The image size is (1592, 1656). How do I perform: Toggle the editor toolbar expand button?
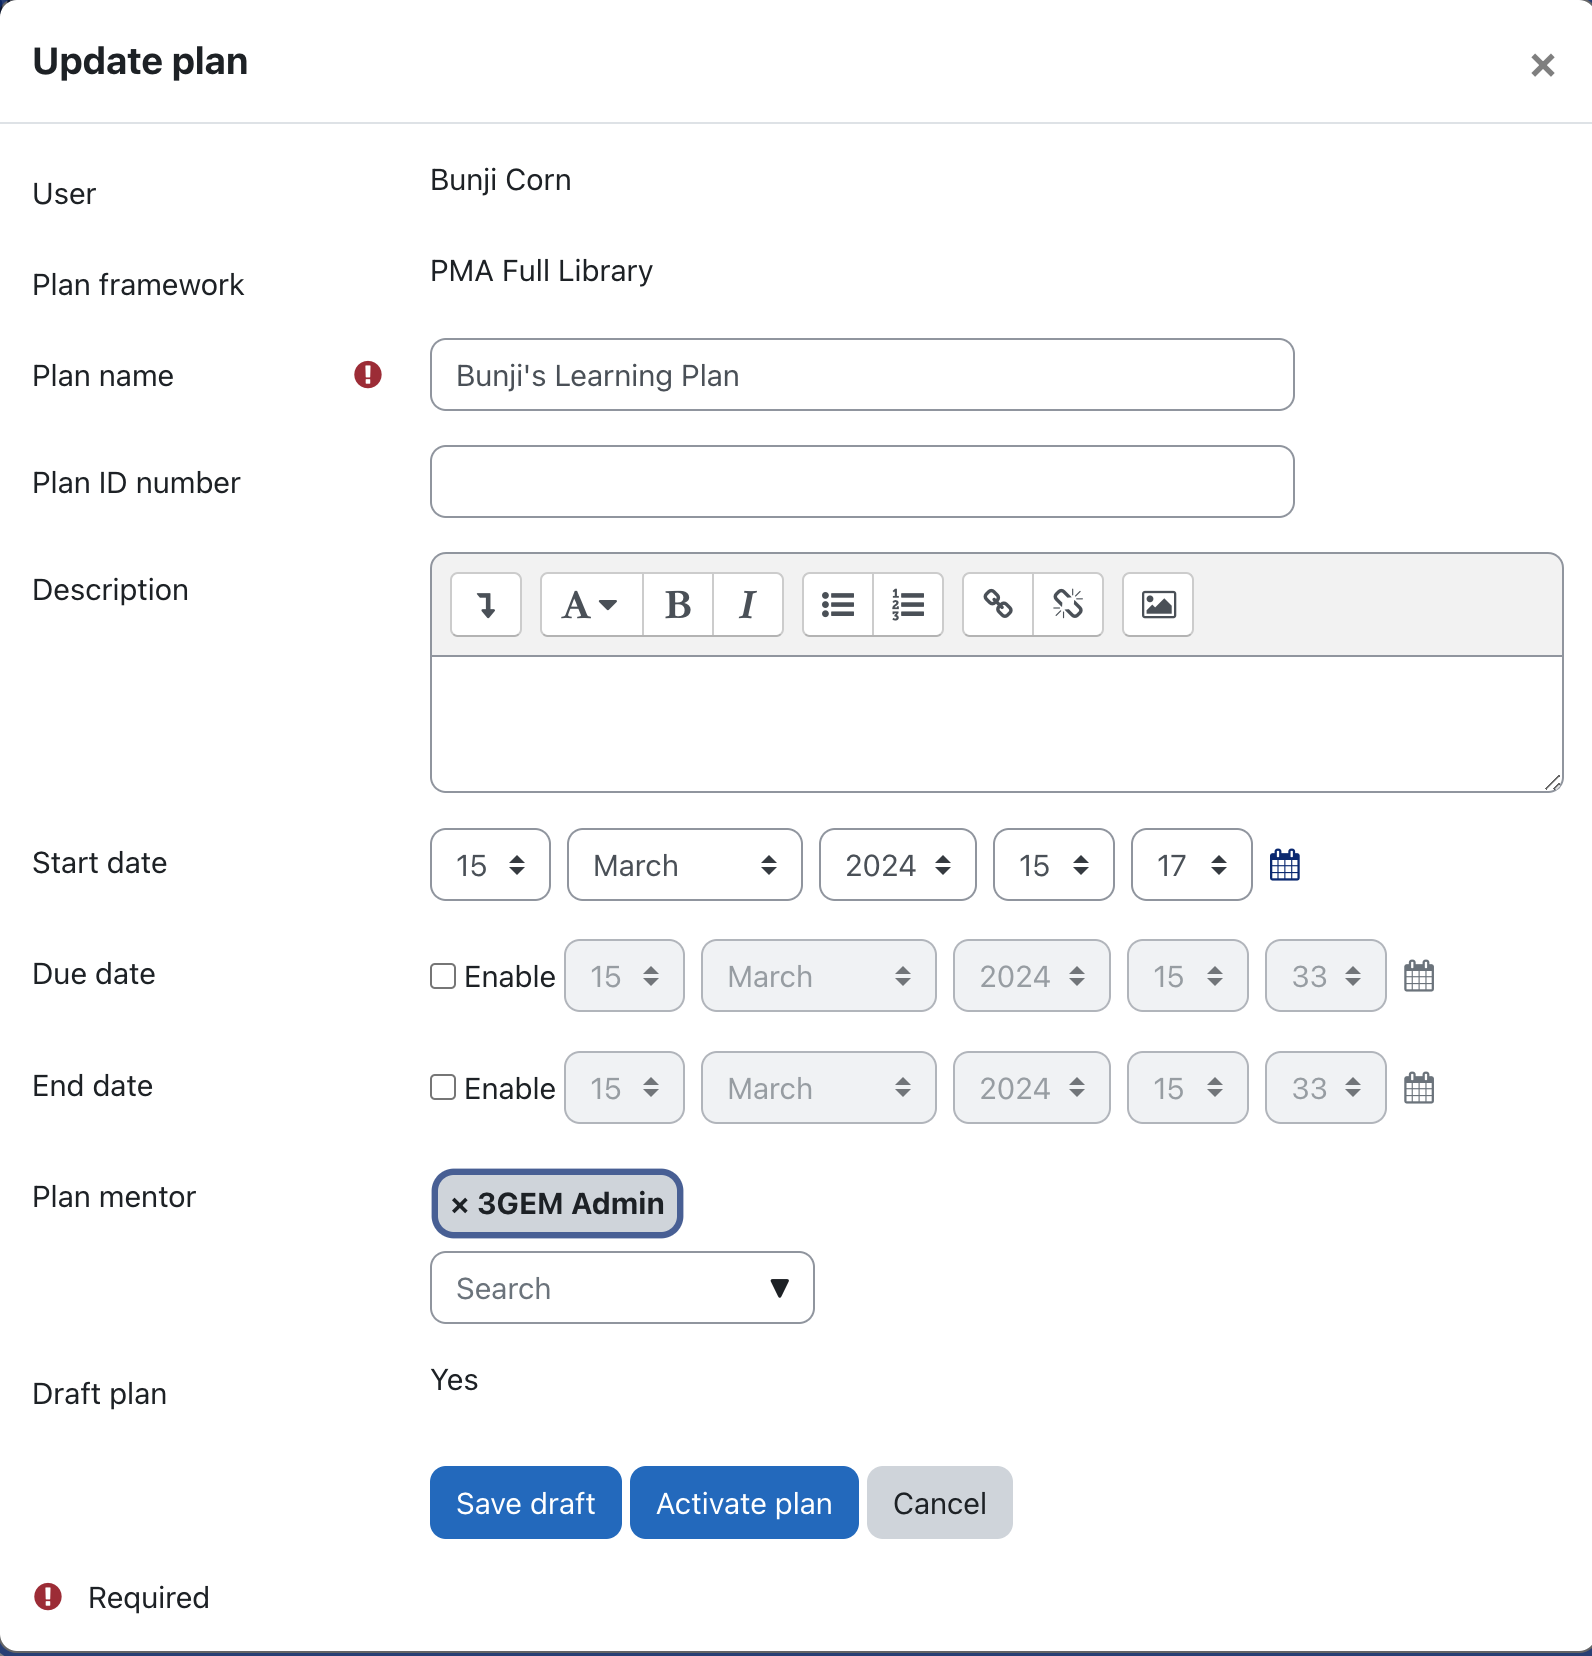coord(486,605)
